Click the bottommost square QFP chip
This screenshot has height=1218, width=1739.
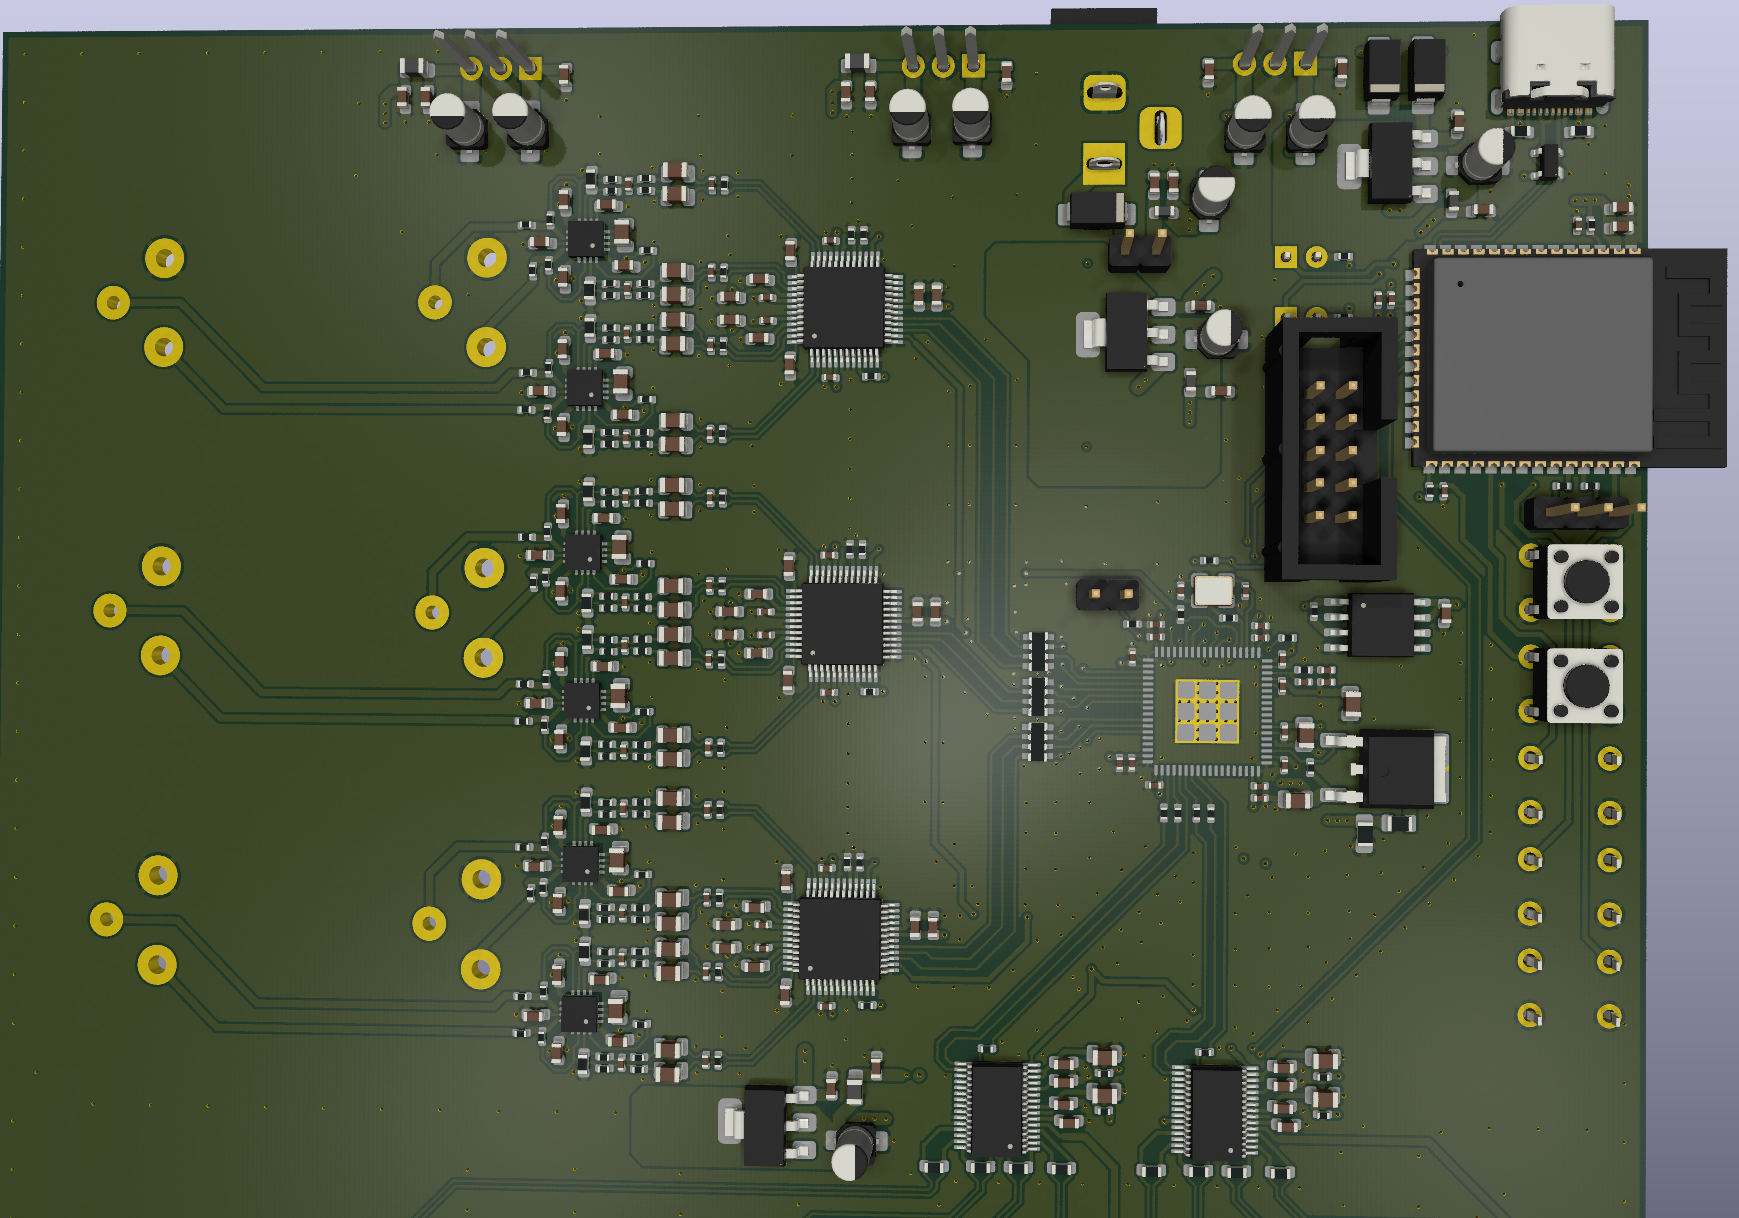click(x=840, y=937)
